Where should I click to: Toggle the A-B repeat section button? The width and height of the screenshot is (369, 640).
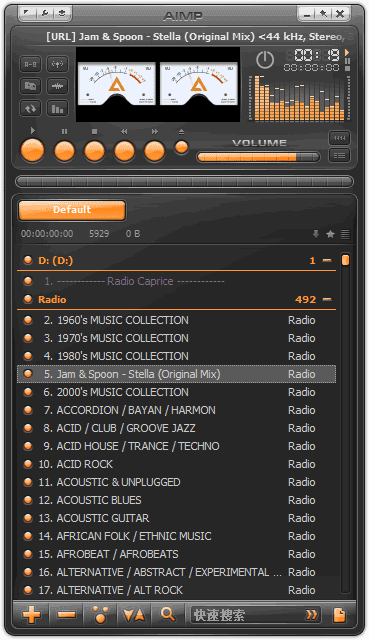pos(31,64)
